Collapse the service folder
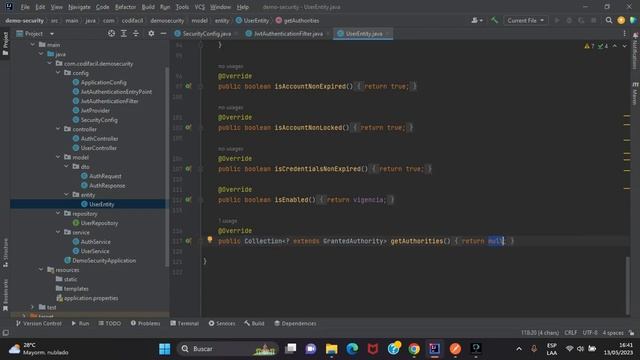 [x=58, y=232]
